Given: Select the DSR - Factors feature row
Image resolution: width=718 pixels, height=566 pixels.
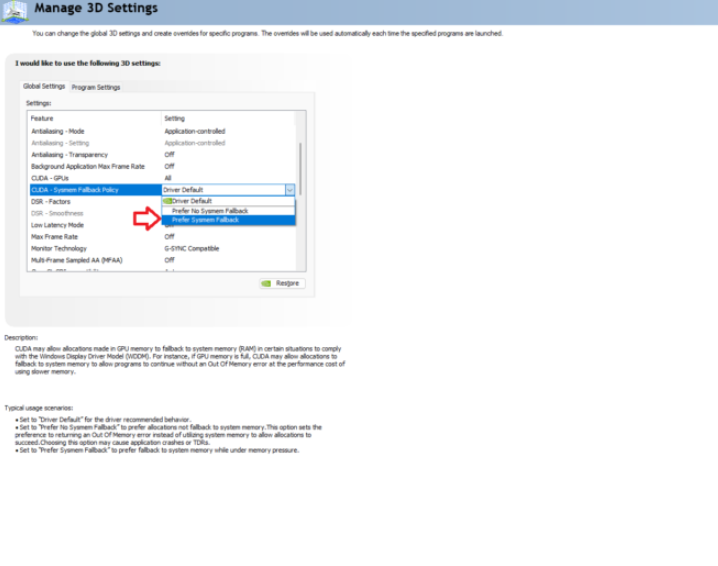Looking at the screenshot, I should (x=51, y=202).
